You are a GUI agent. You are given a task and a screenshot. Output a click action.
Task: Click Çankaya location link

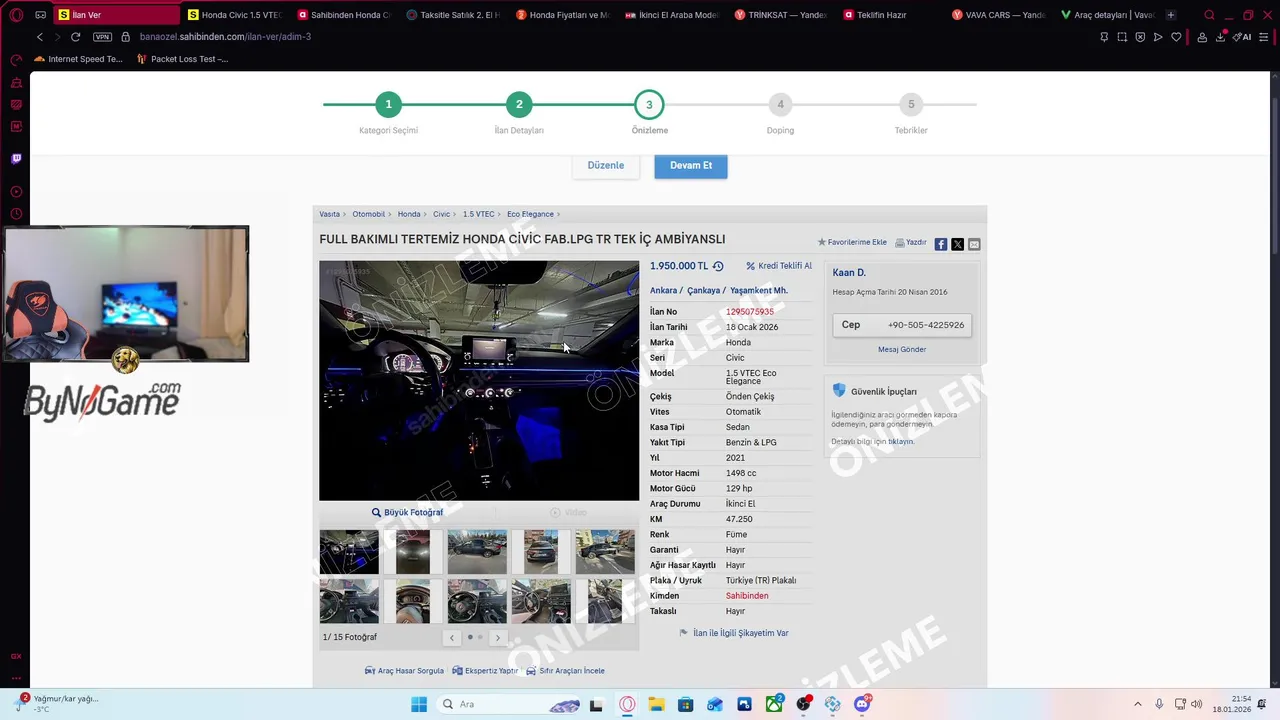[x=703, y=291]
